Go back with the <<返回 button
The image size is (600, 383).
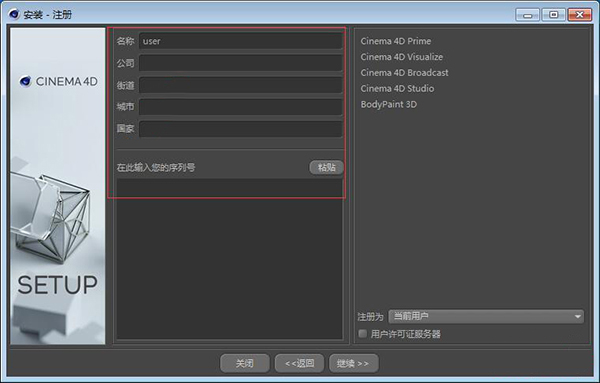[300, 363]
